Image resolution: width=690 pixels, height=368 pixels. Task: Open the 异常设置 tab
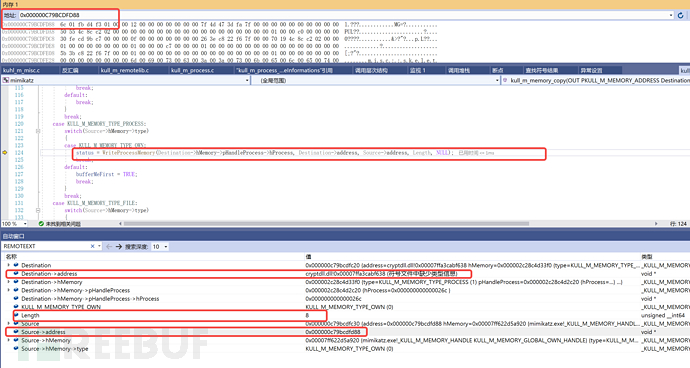(x=591, y=70)
